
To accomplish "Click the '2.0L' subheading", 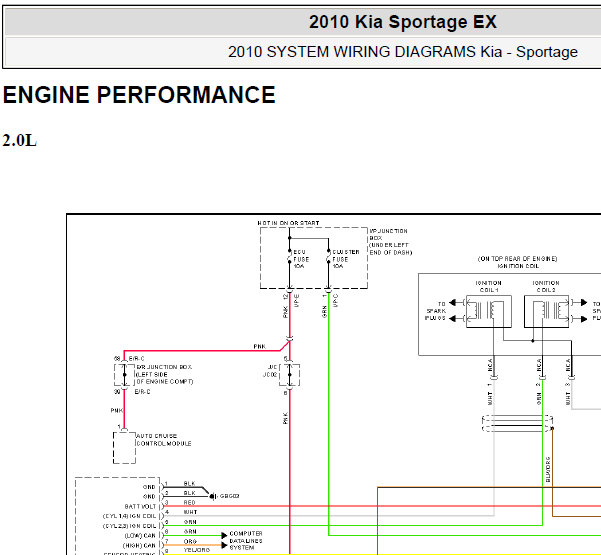I will pos(19,141).
